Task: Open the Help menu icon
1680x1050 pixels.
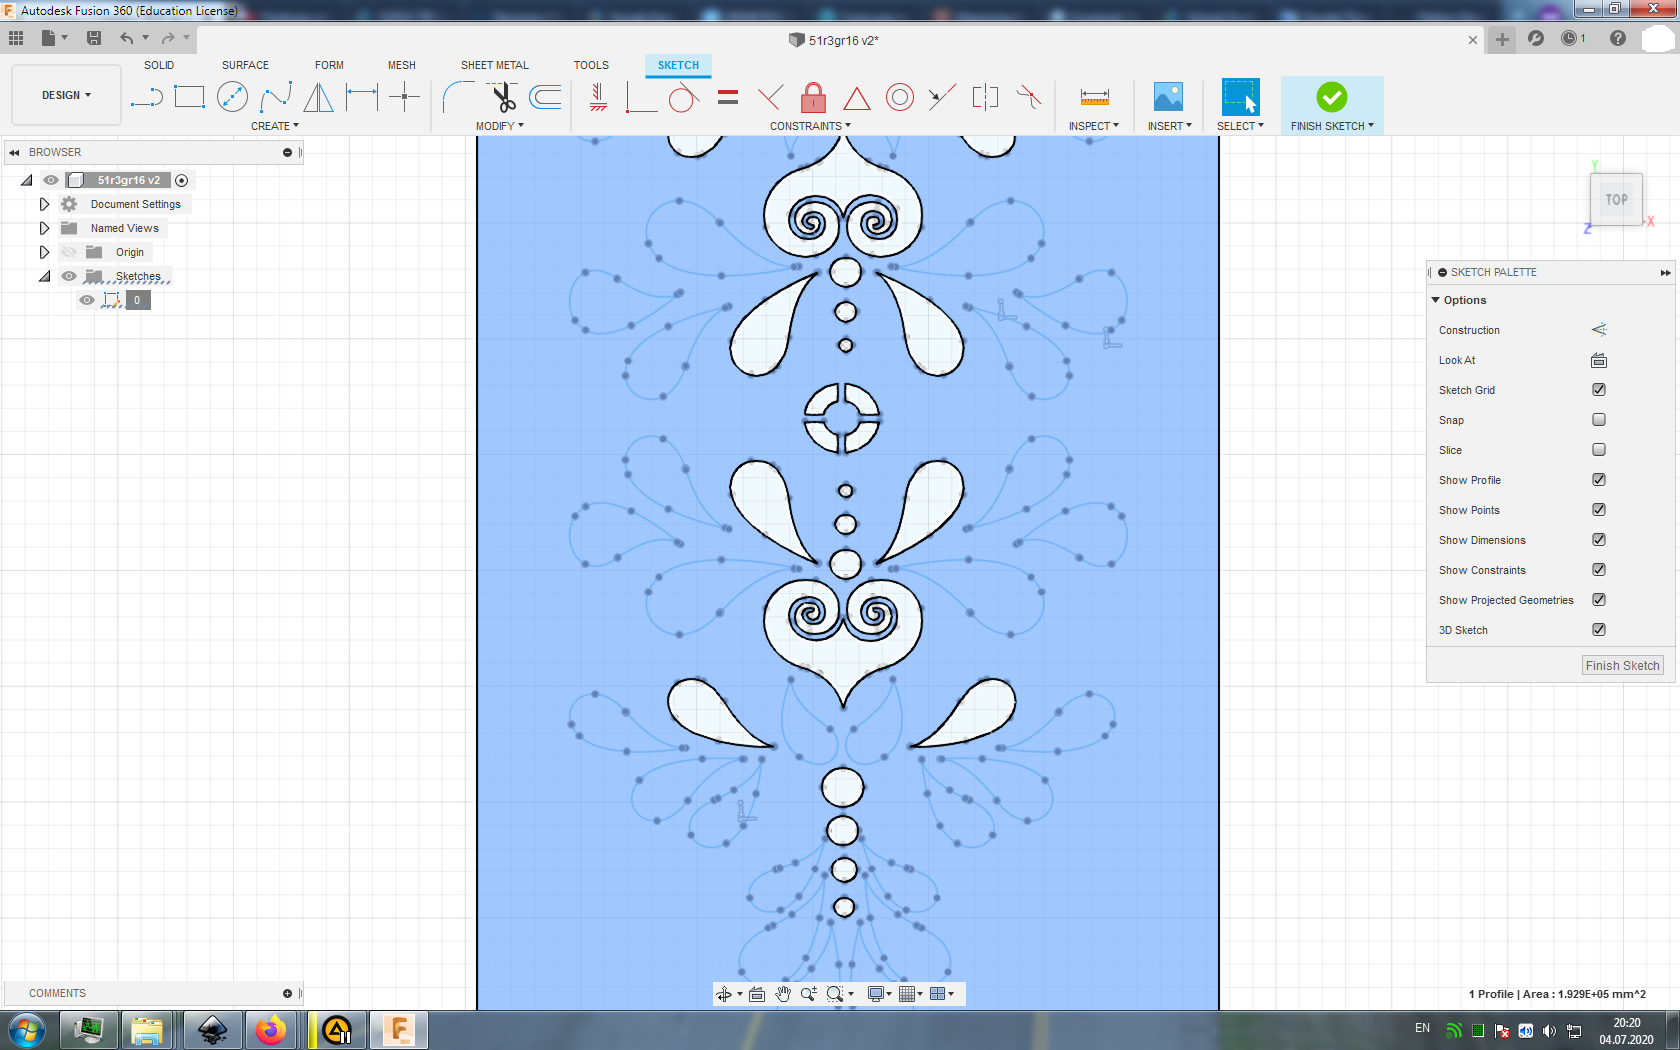Action: point(1618,38)
